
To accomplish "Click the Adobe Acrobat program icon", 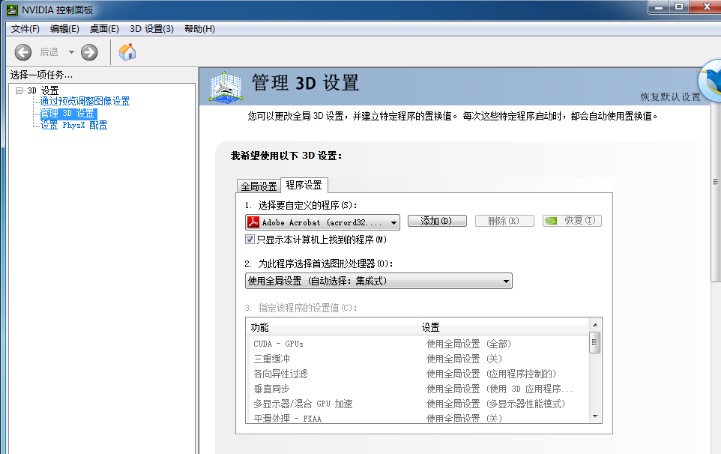I will (x=253, y=222).
